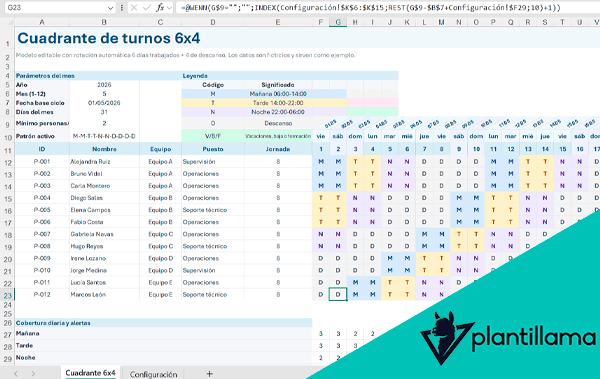Screen dimensions: 600x379
Task: Select column G header
Action: [338, 22]
